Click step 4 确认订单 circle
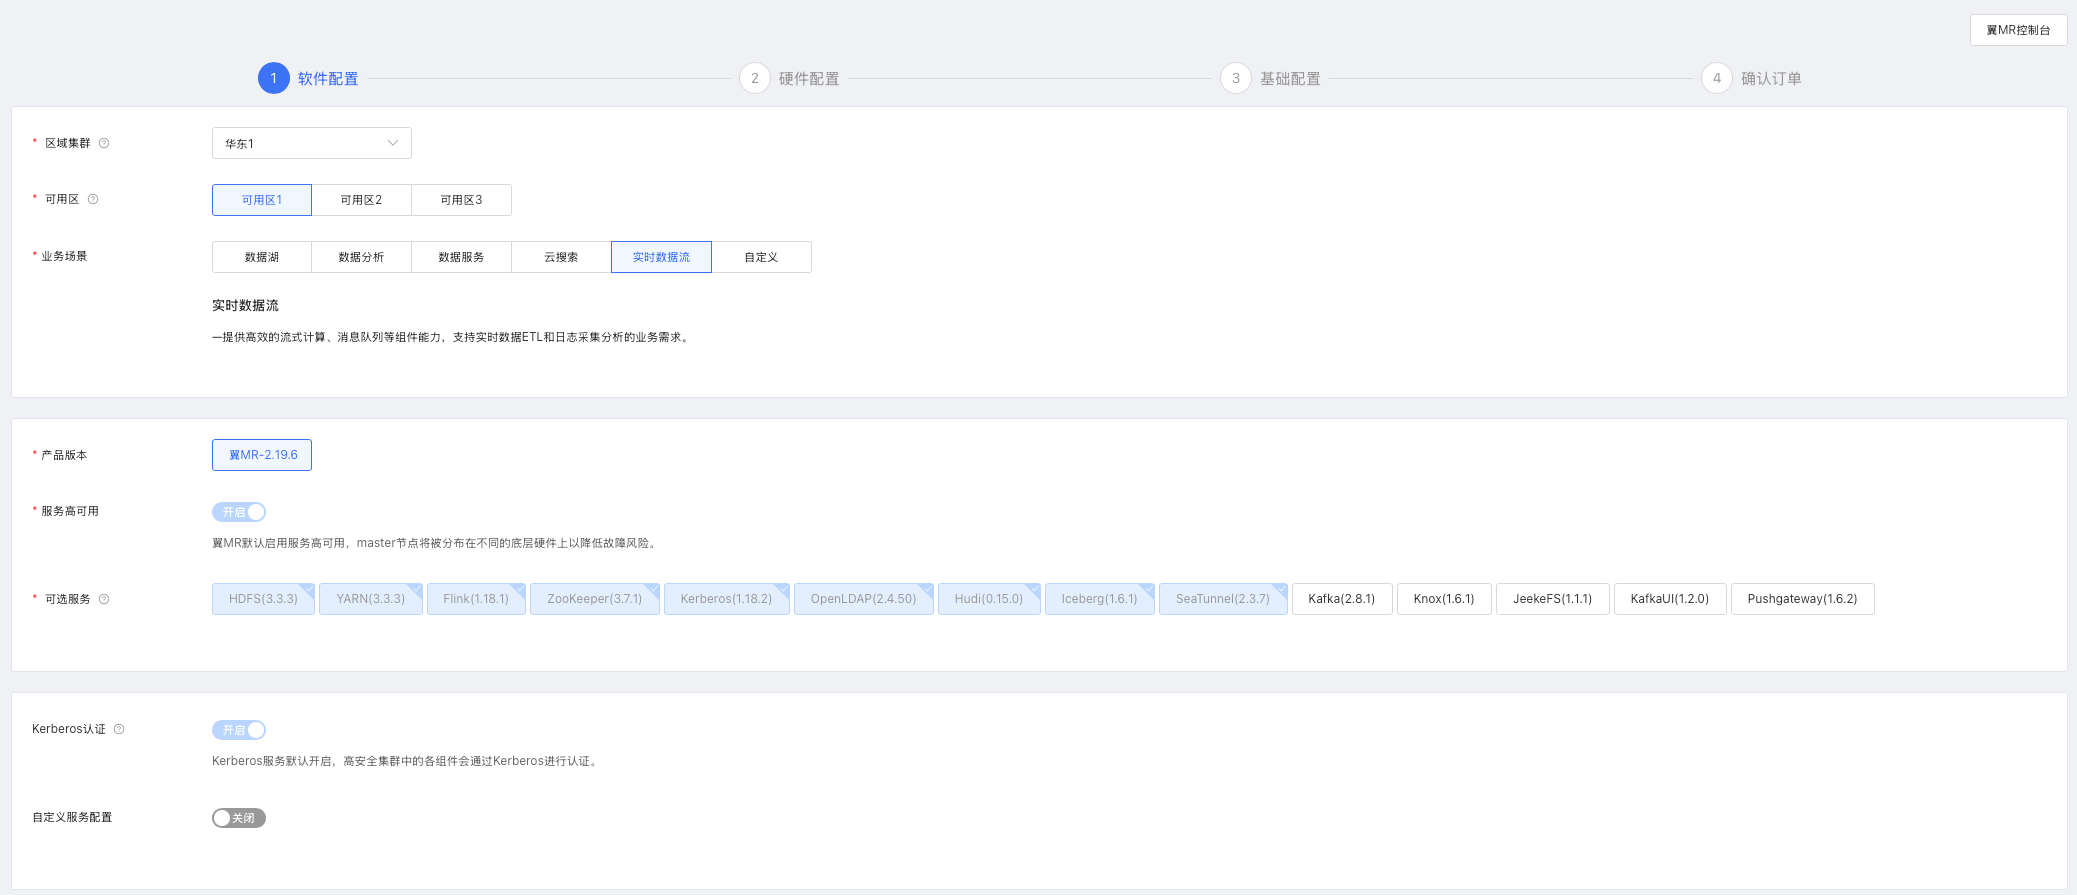Image resolution: width=2077 pixels, height=895 pixels. coord(1716,78)
